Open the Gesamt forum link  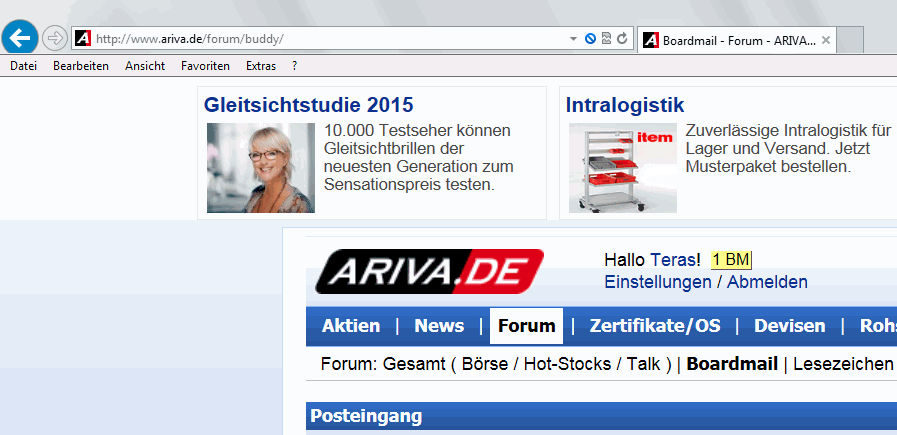click(x=414, y=364)
